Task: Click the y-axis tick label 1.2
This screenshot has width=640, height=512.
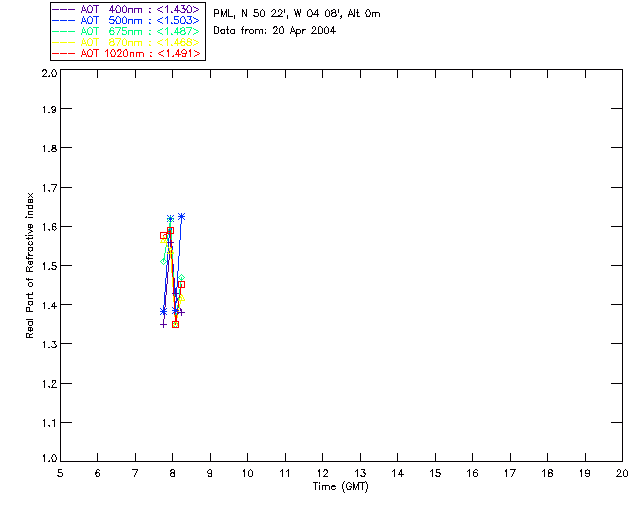Action: 49,384
